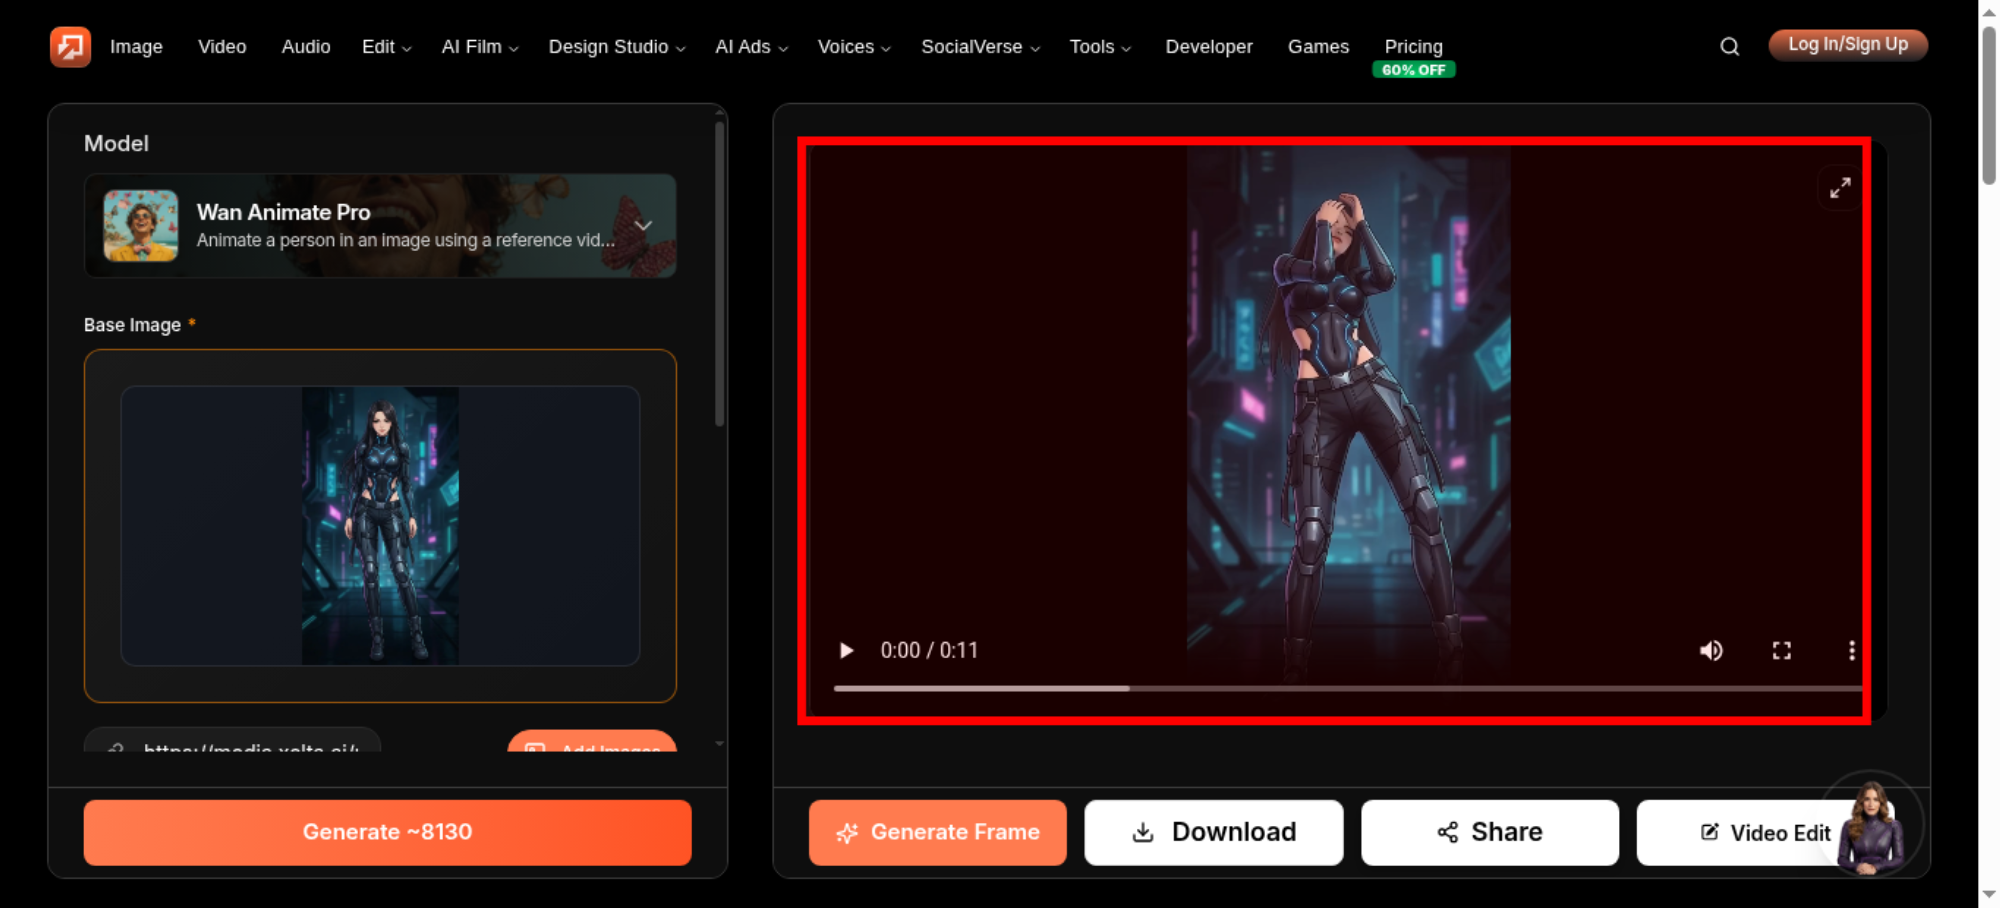Expand the Design Studio menu
The width and height of the screenshot is (2000, 908).
click(x=616, y=46)
